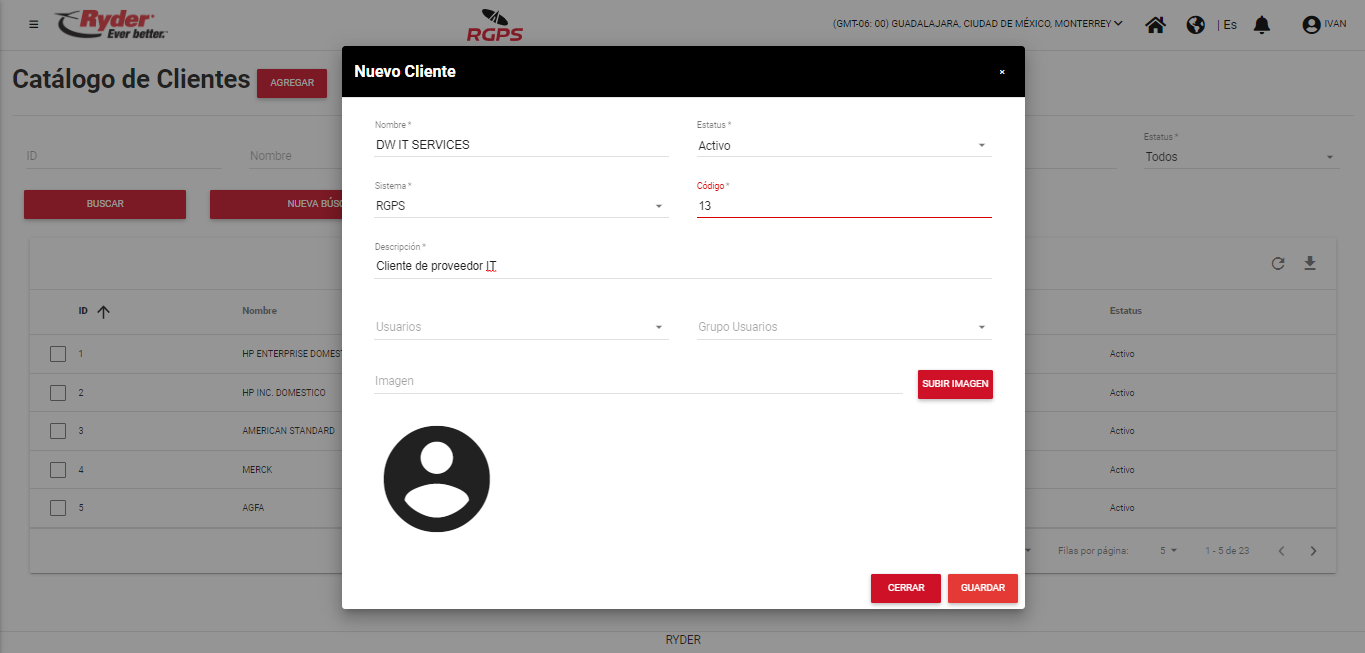This screenshot has height=653, width=1365.
Task: Open the hamburger navigation menu
Action: point(34,24)
